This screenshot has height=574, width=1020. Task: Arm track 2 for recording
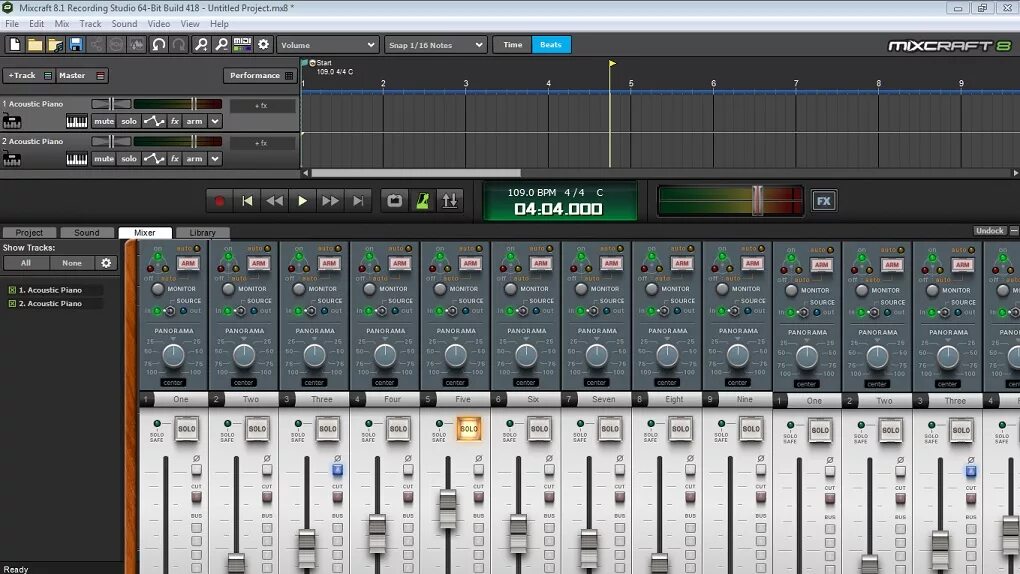coord(194,159)
